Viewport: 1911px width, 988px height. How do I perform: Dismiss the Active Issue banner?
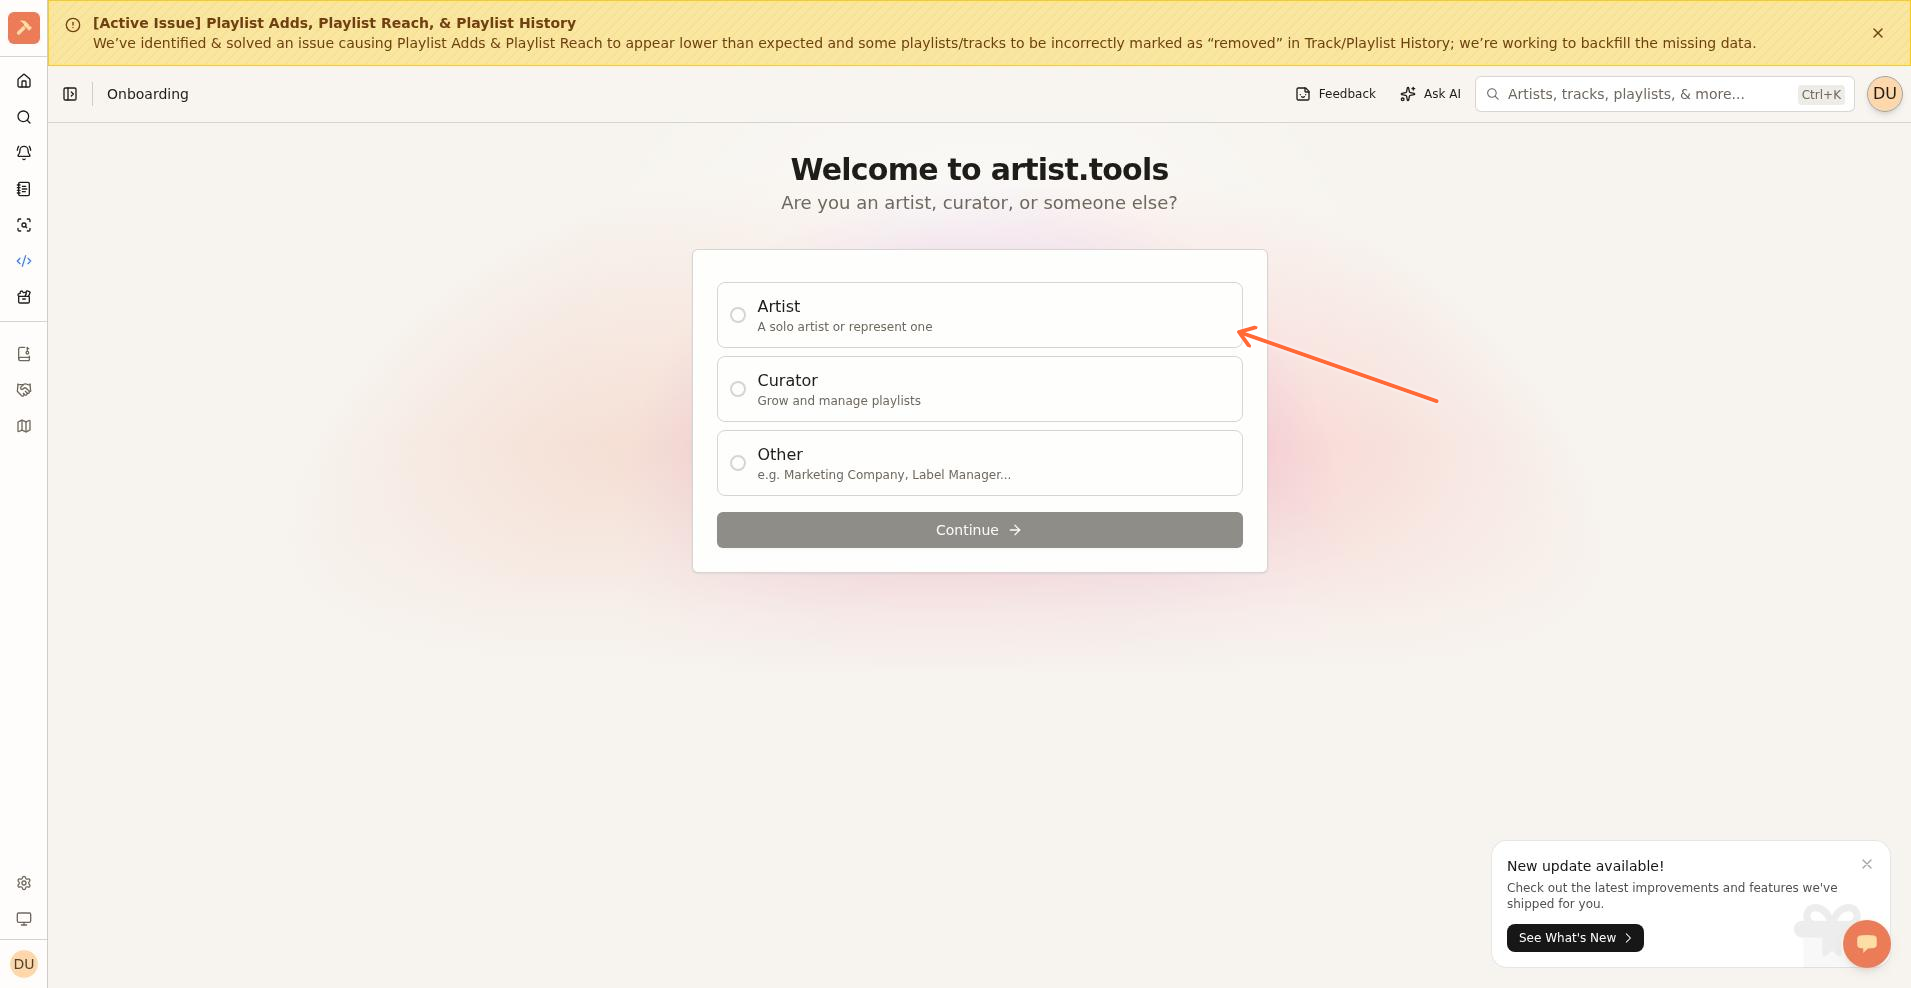1878,33
